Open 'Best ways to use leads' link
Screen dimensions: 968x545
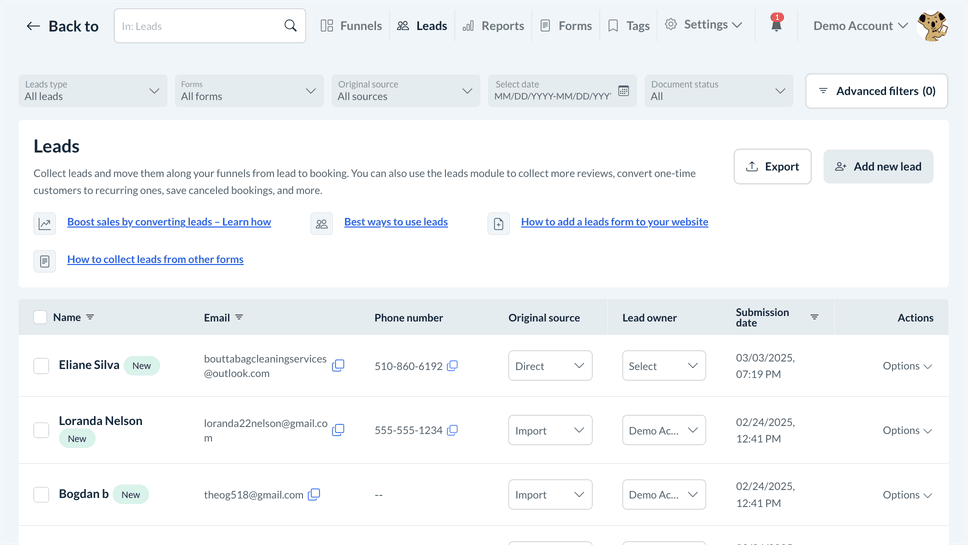[x=396, y=222]
